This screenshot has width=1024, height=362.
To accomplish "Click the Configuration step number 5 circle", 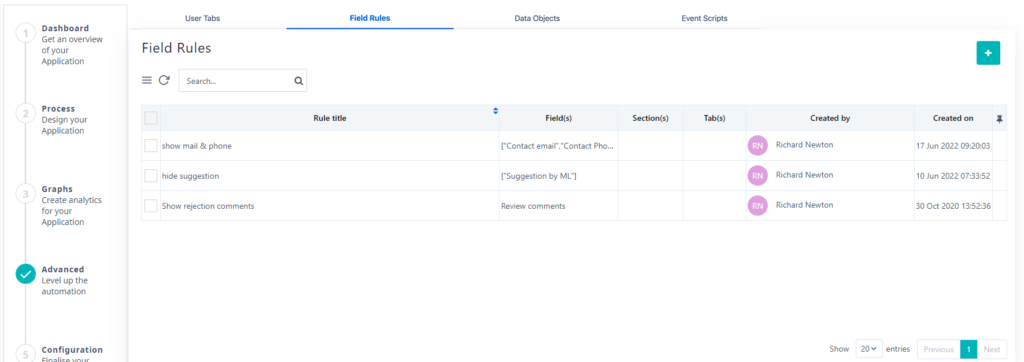I will (25, 354).
